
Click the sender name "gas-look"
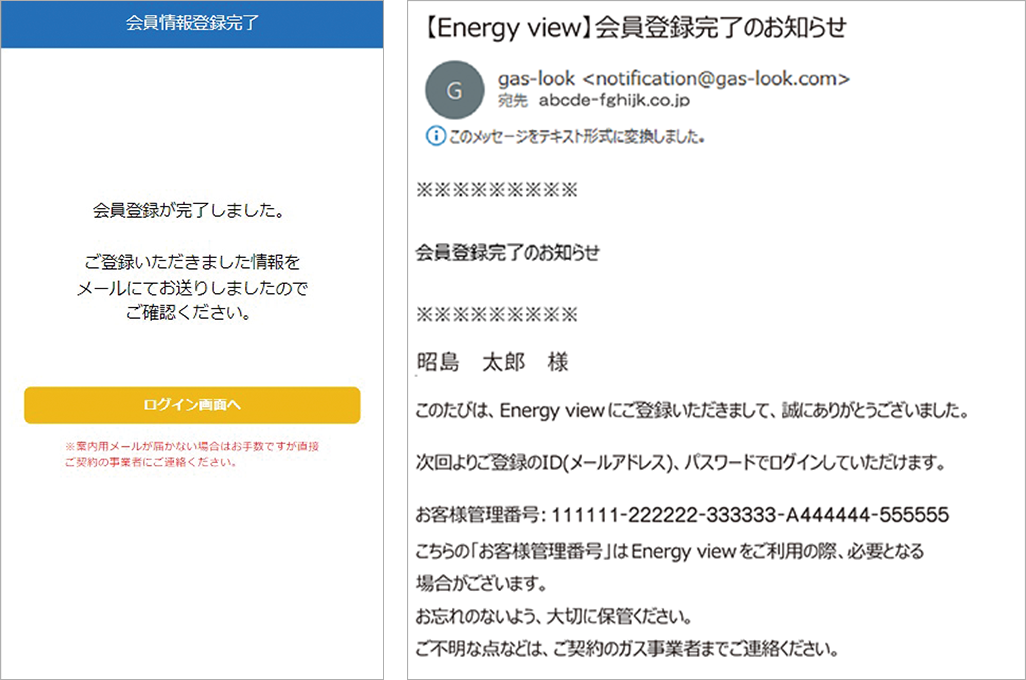[528, 77]
